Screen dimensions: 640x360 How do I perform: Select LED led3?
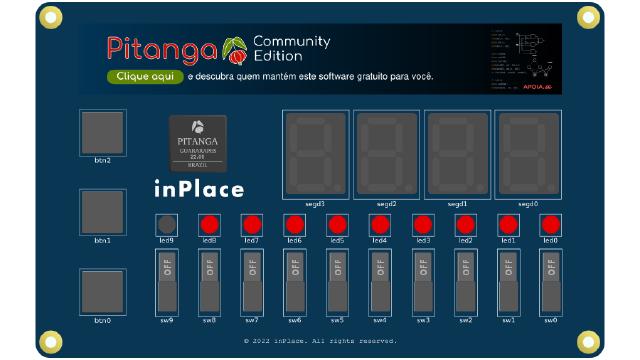[x=423, y=225]
